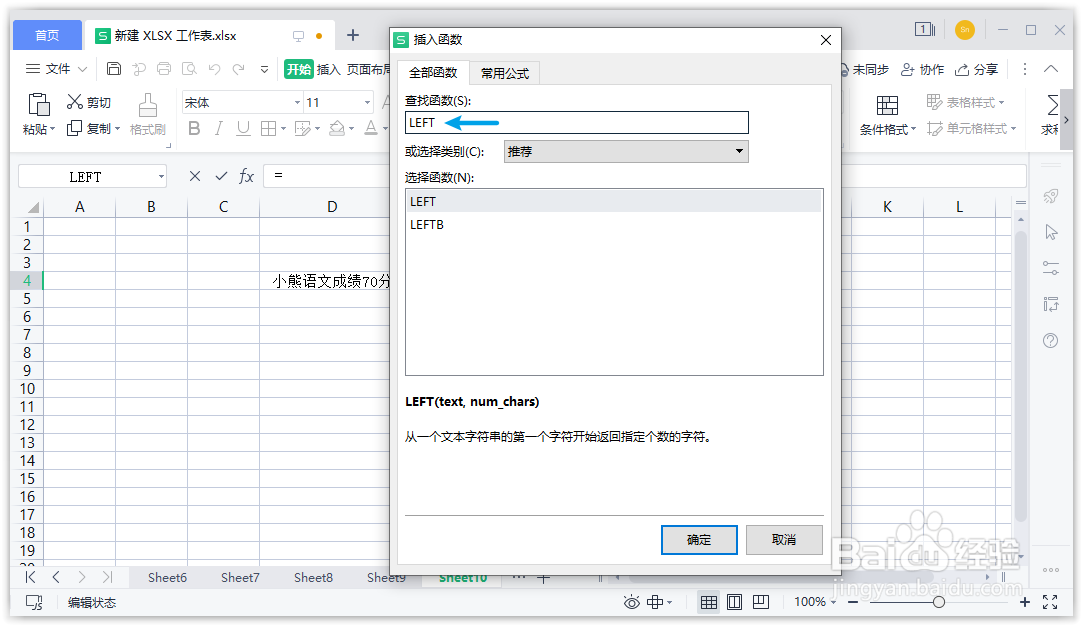The image size is (1083, 626).
Task: Click the fx insert function icon
Action: [246, 176]
